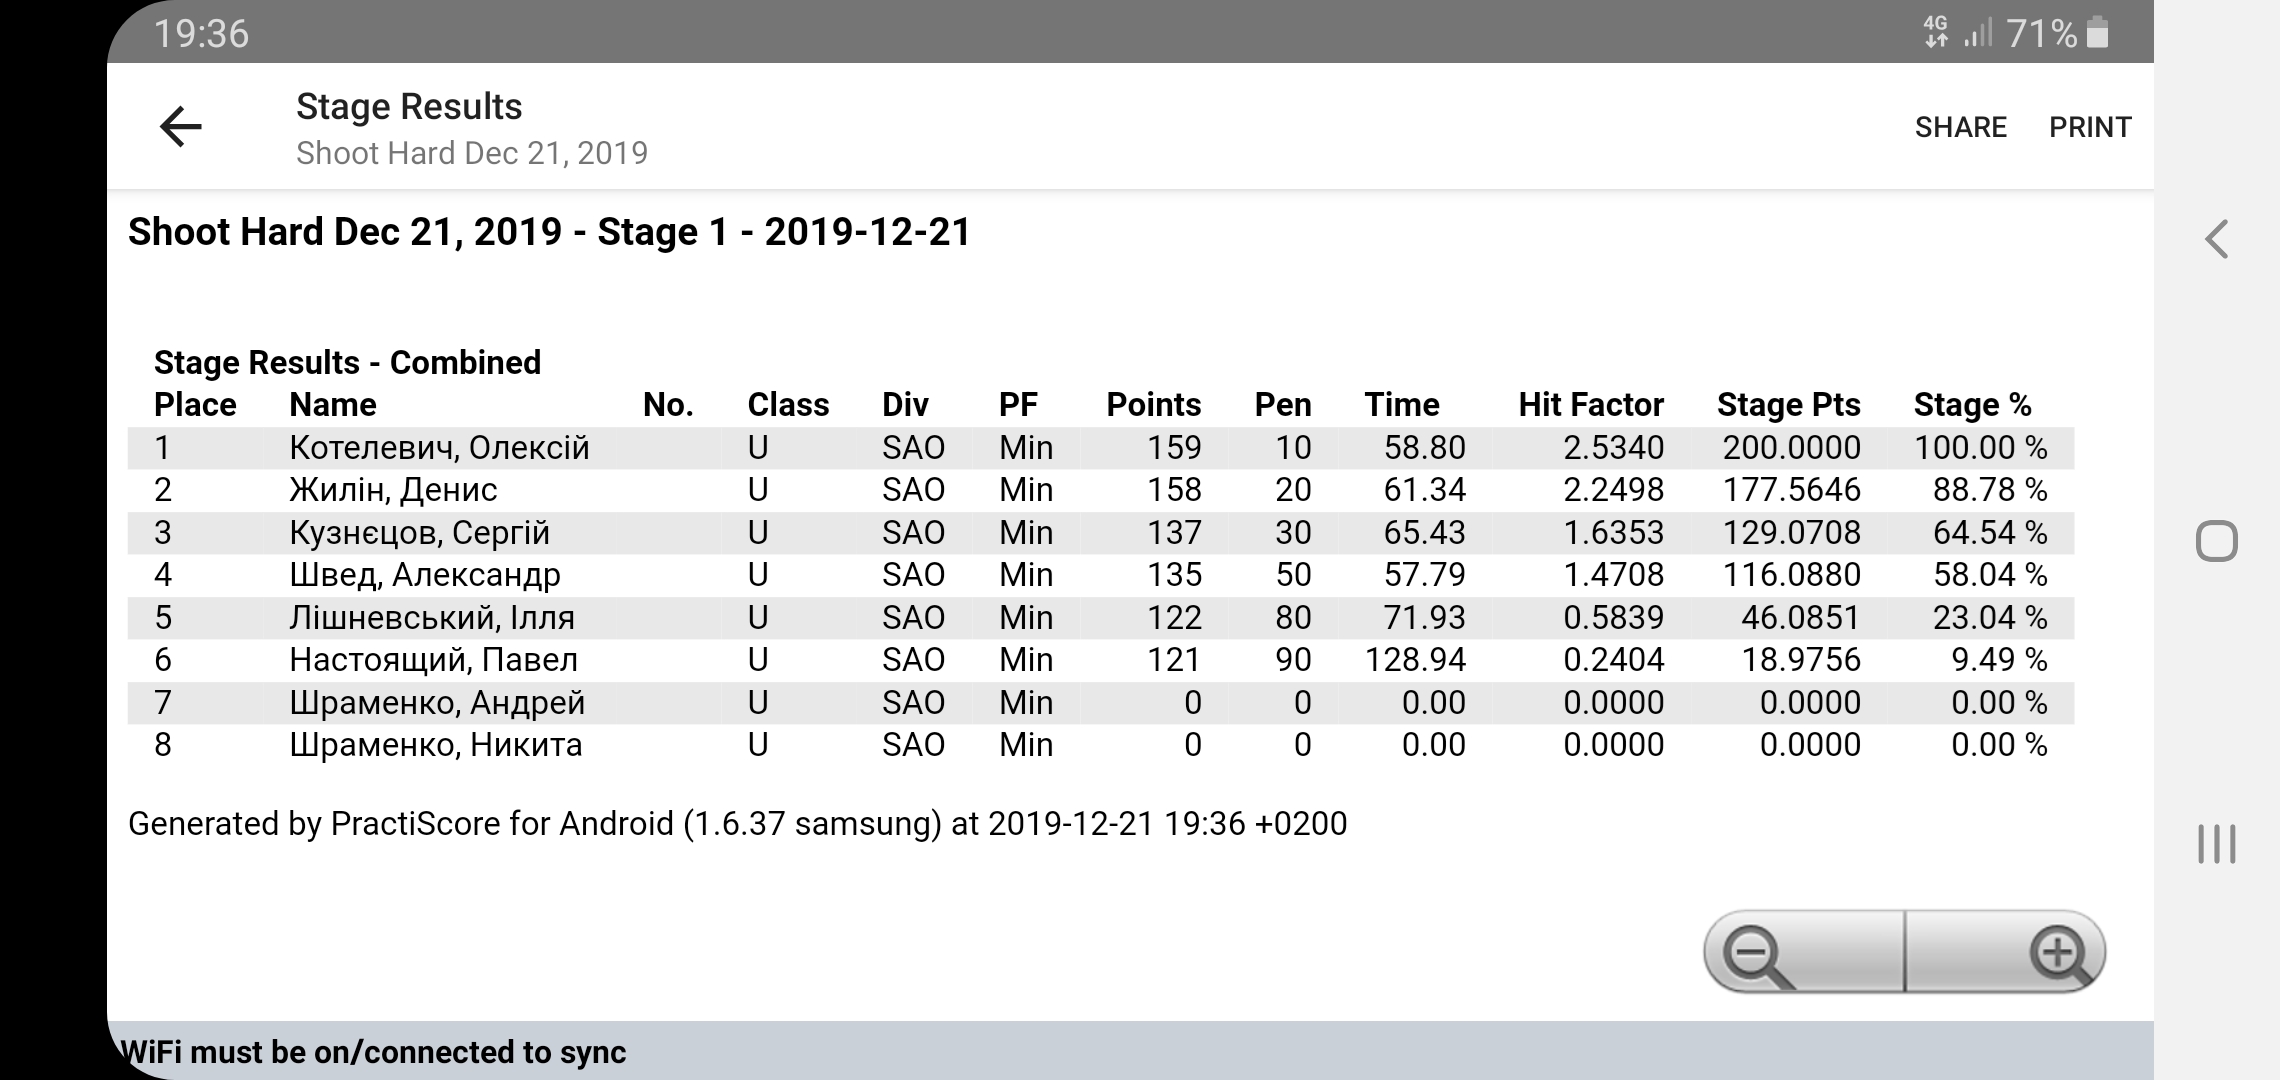Tap the battery icon in status bar
2280x1080 pixels.
pos(2099,33)
